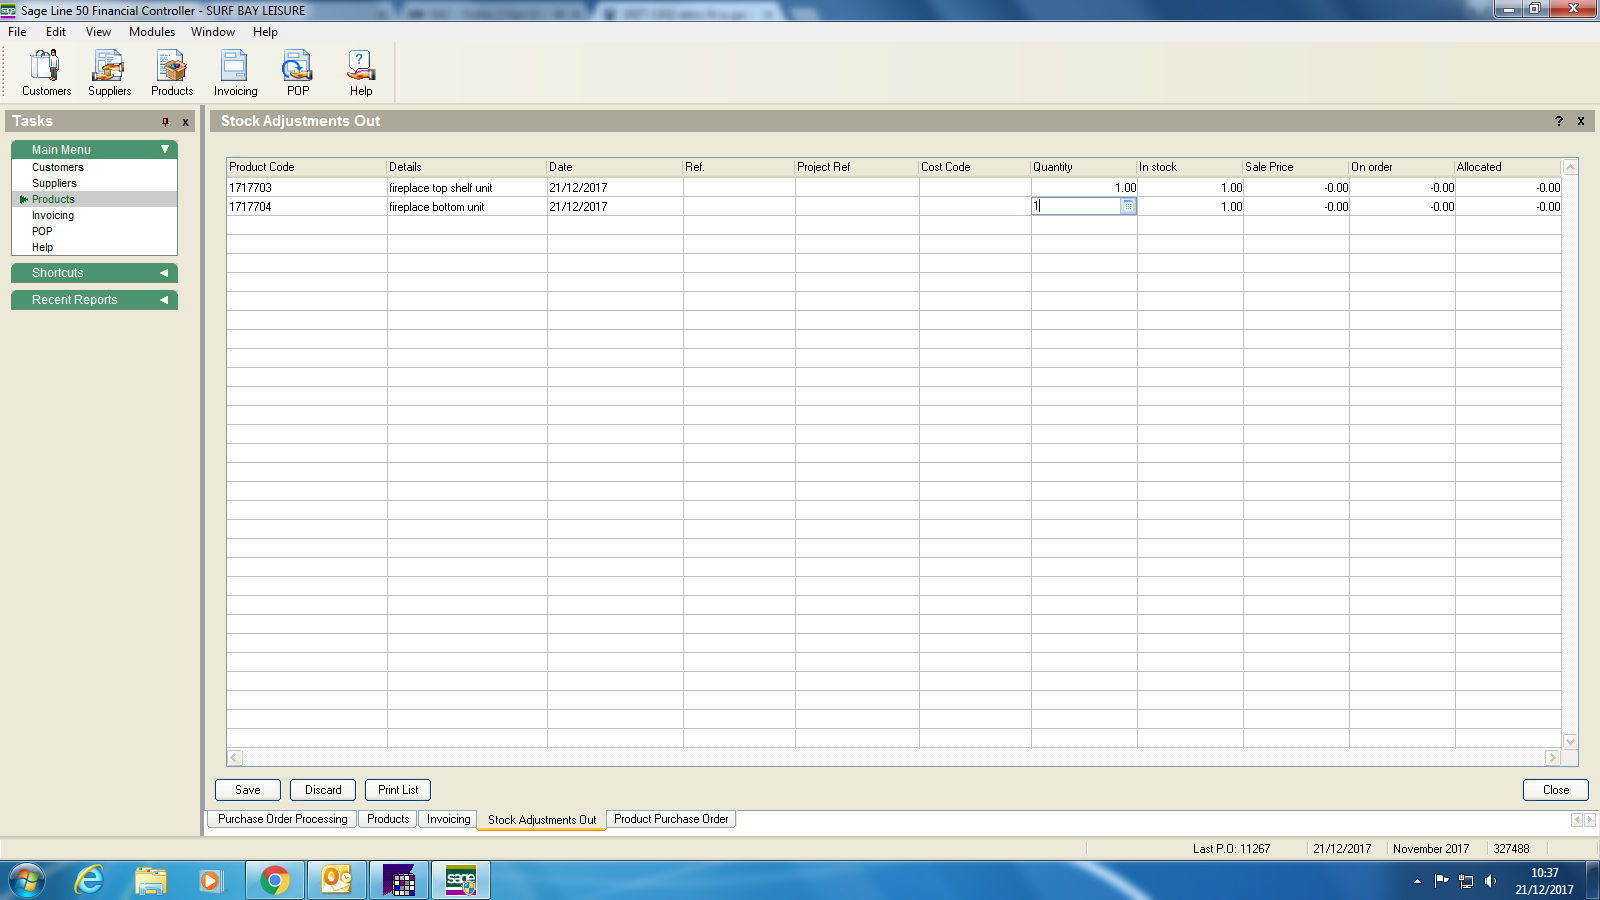Pin the Tasks pane with pushpin icon

[165, 122]
